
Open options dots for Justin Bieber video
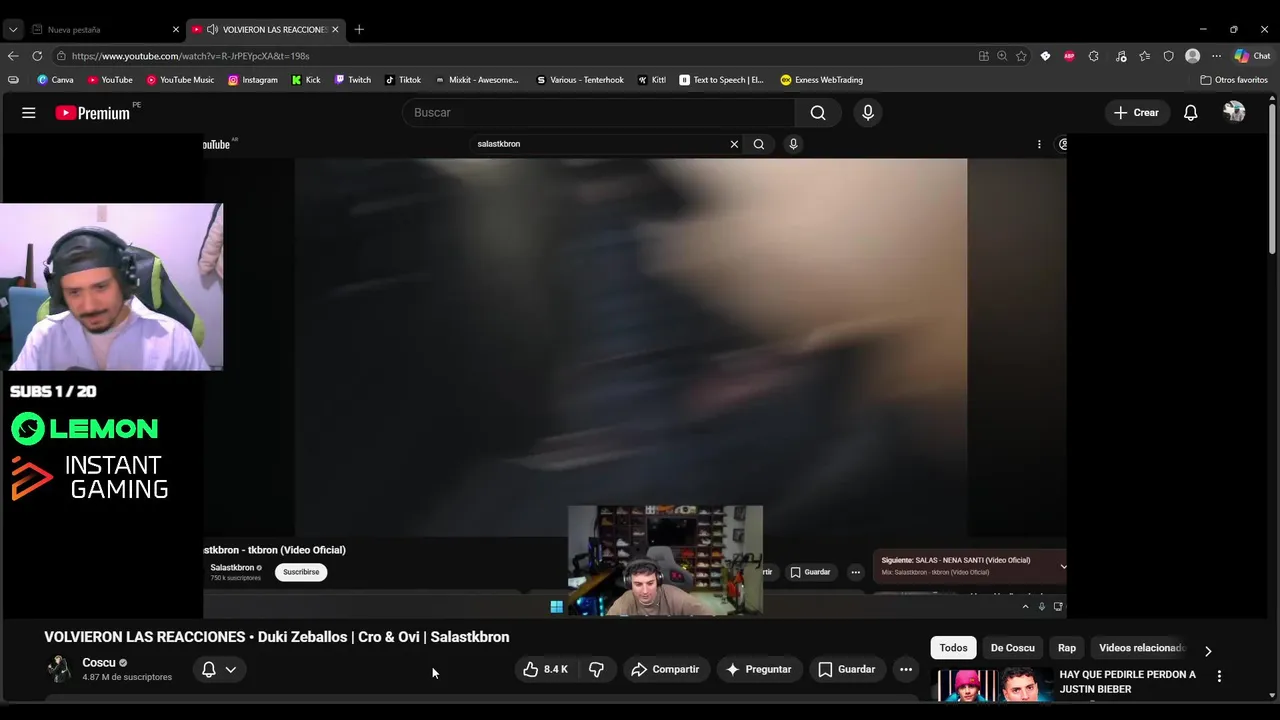pyautogui.click(x=1219, y=677)
